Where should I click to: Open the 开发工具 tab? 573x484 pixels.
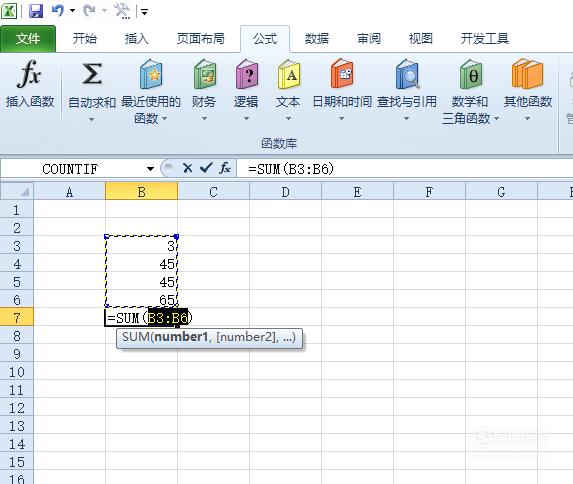[x=485, y=38]
